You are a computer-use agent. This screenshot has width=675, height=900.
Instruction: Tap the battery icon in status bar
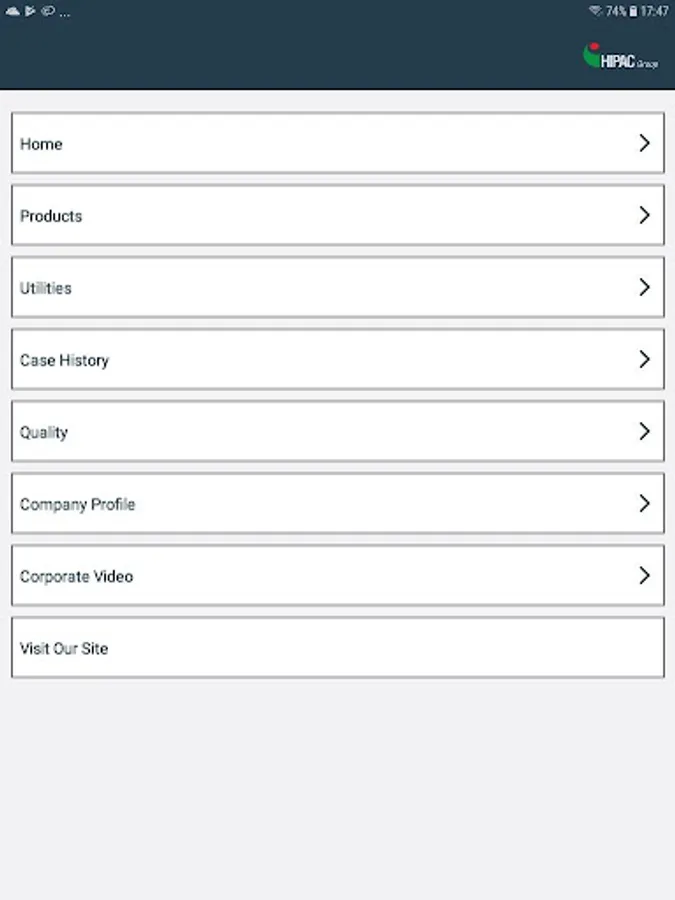tap(633, 11)
